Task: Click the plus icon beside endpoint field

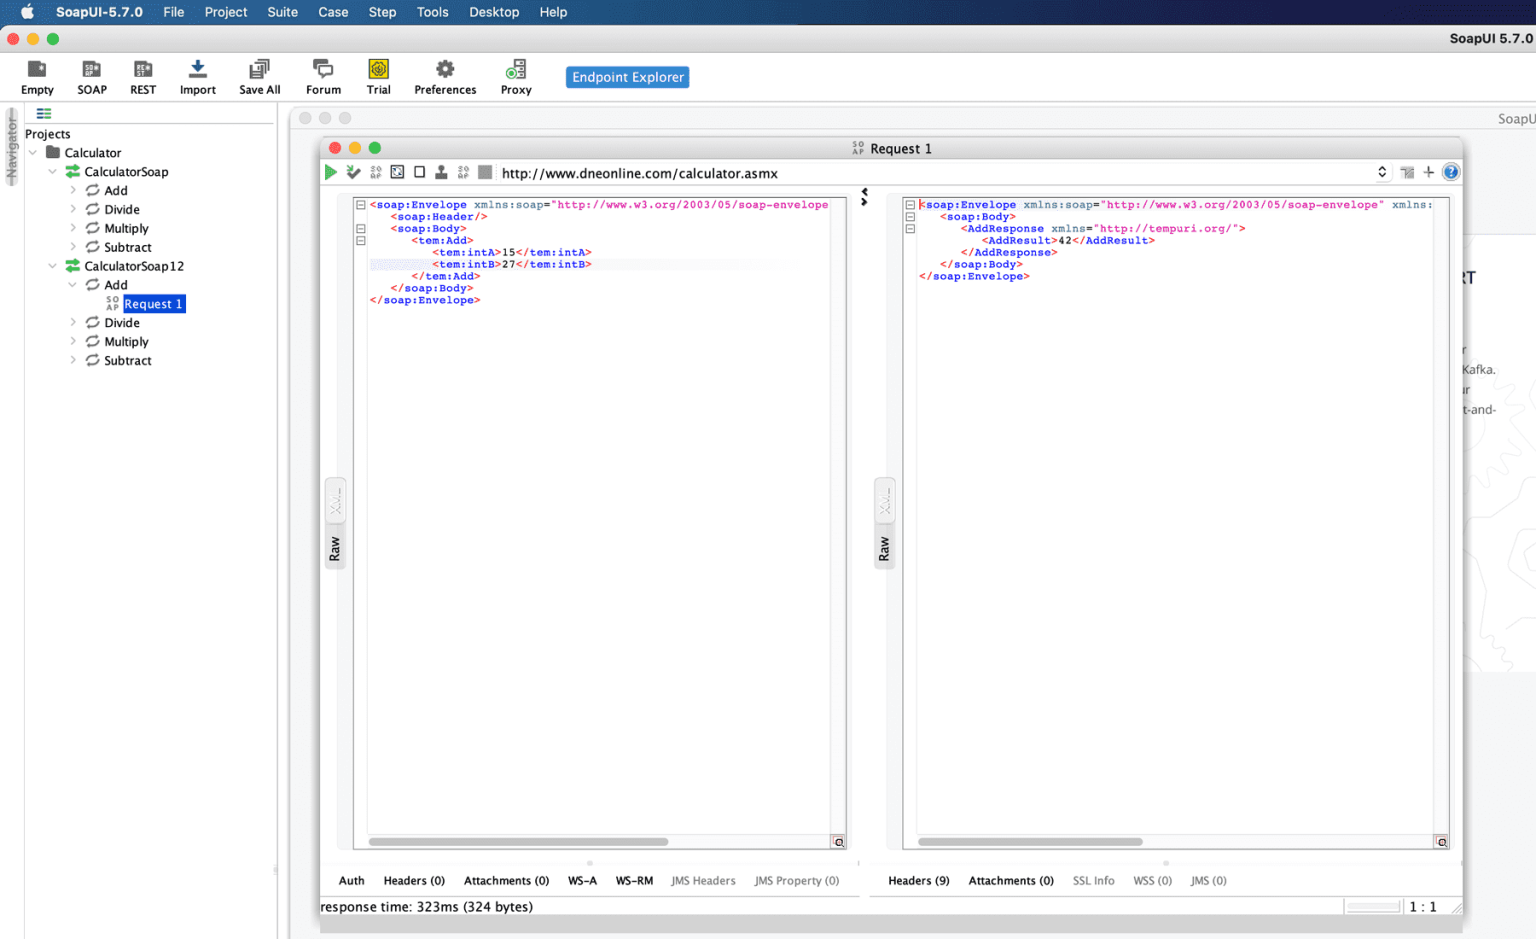Action: [x=1429, y=172]
